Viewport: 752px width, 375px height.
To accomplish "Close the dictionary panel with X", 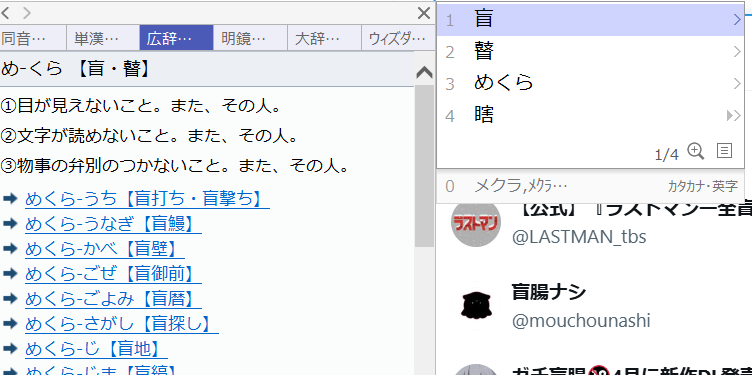I will [423, 13].
